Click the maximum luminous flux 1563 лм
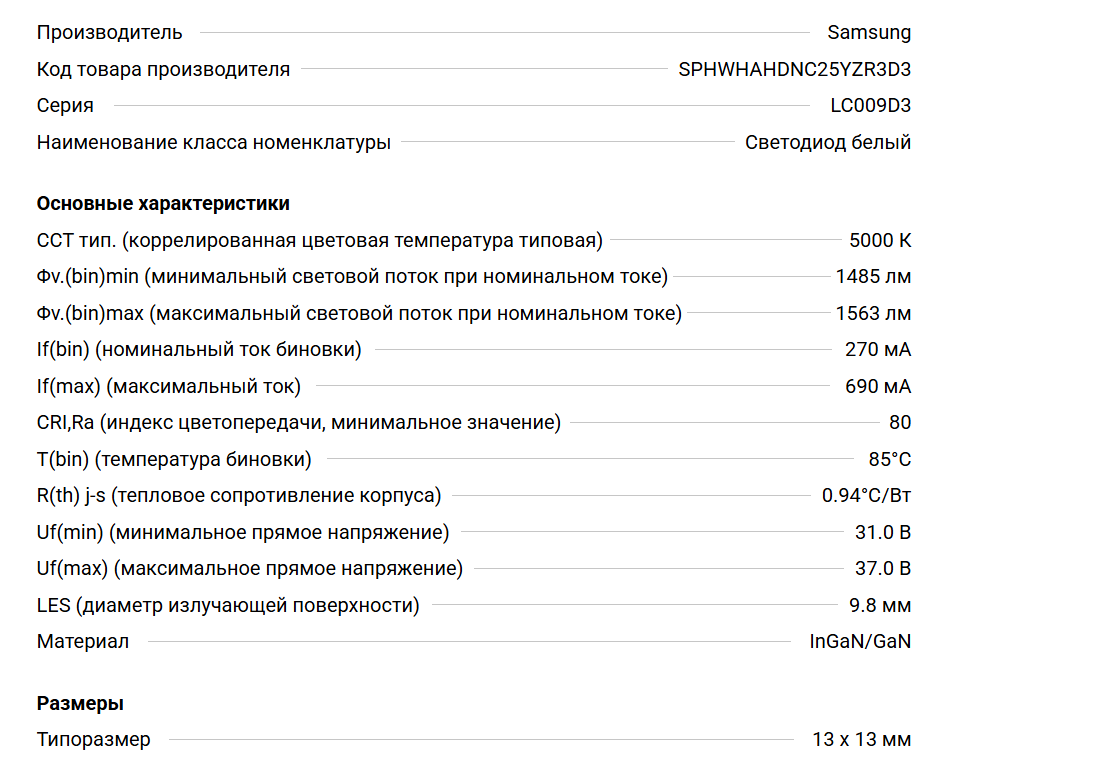1105x767 pixels. pos(873,313)
